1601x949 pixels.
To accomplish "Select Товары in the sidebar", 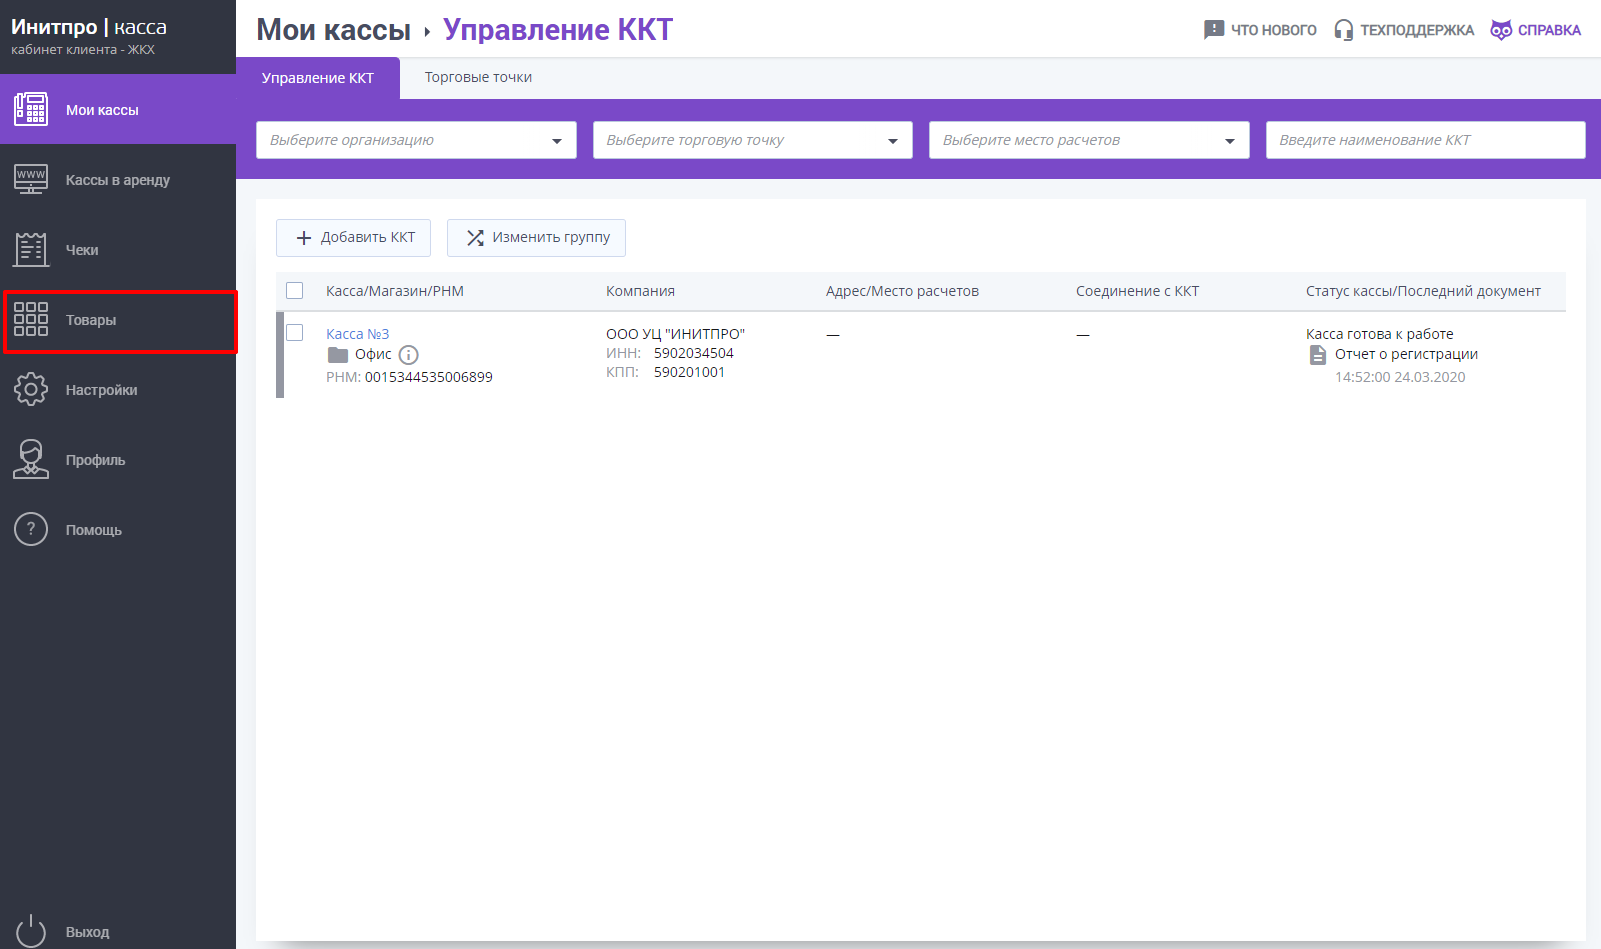I will pyautogui.click(x=118, y=320).
